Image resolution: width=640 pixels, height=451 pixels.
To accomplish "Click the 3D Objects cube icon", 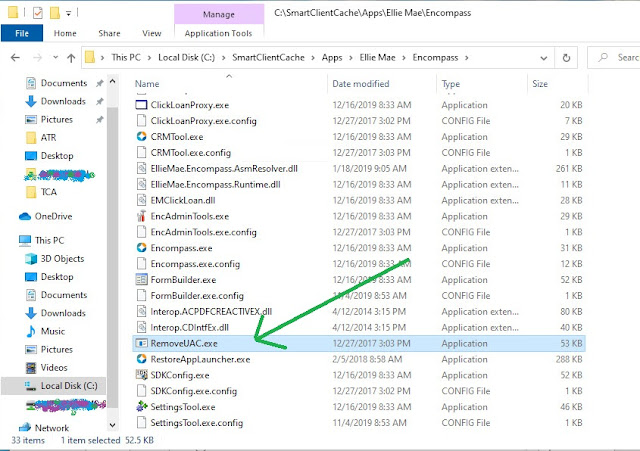I will point(31,258).
